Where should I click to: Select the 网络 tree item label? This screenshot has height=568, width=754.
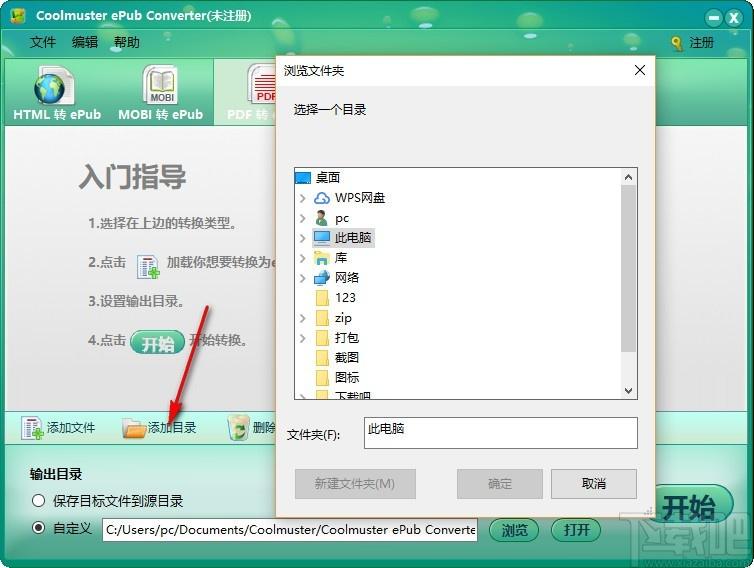click(347, 278)
